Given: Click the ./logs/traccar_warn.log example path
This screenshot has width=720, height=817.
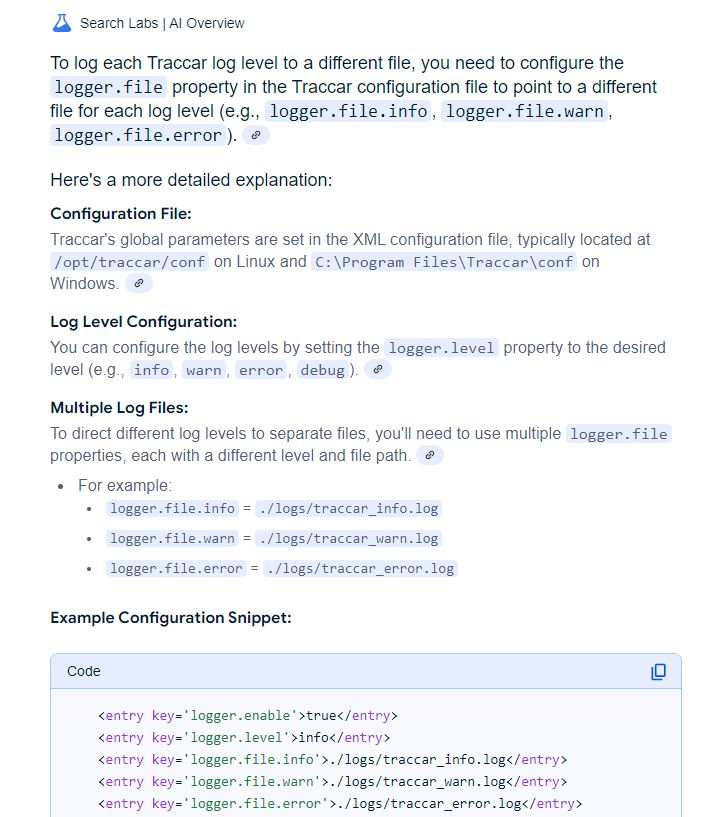Looking at the screenshot, I should tap(348, 539).
